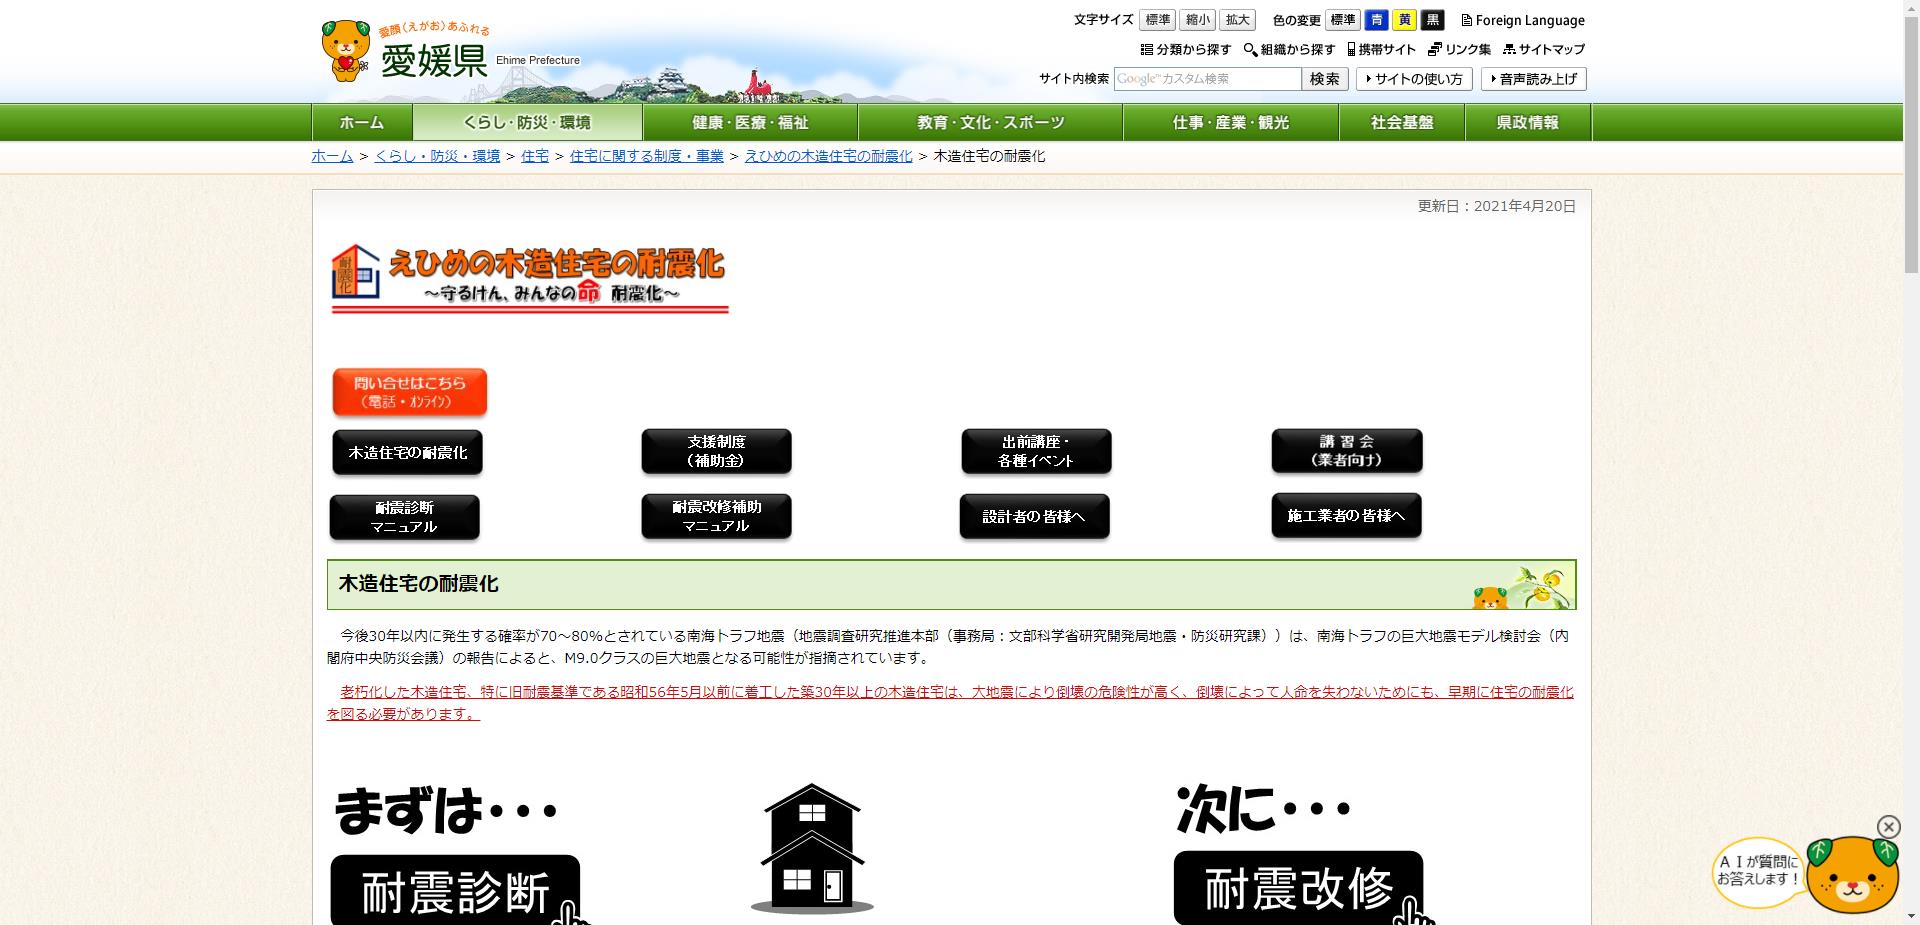Click the orange 問い合せはこちら inquiry button

[408, 391]
